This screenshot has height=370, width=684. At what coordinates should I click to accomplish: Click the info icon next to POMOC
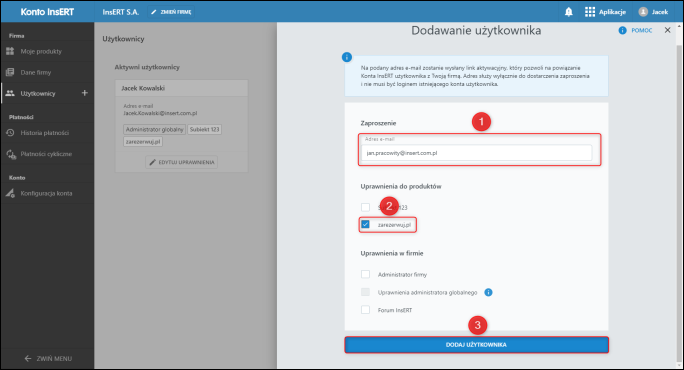point(622,30)
